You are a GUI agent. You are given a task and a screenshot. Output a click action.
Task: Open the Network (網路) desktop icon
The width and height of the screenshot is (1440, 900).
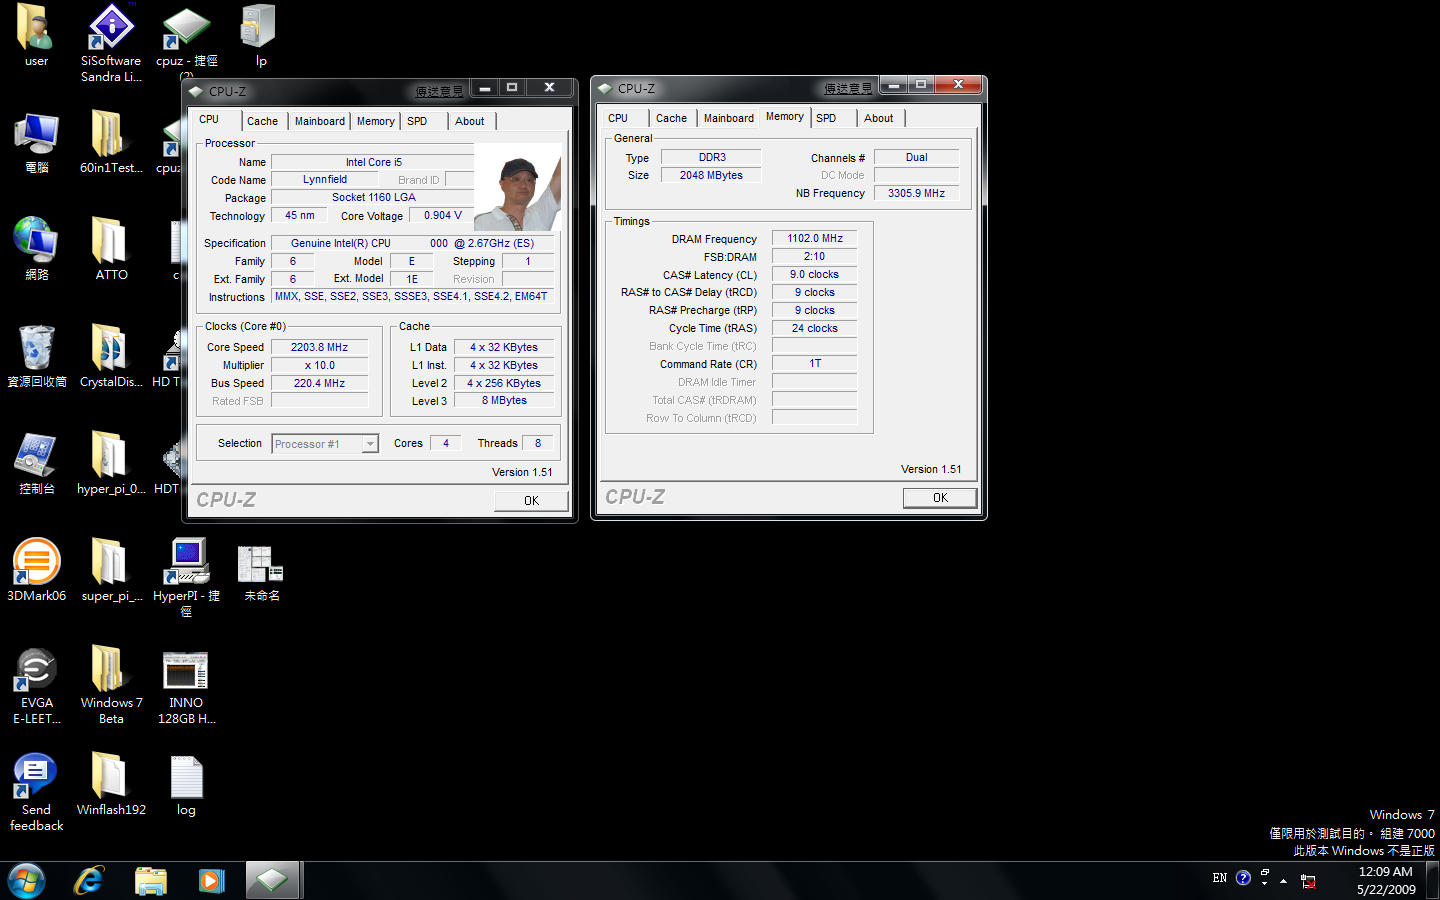pyautogui.click(x=37, y=249)
